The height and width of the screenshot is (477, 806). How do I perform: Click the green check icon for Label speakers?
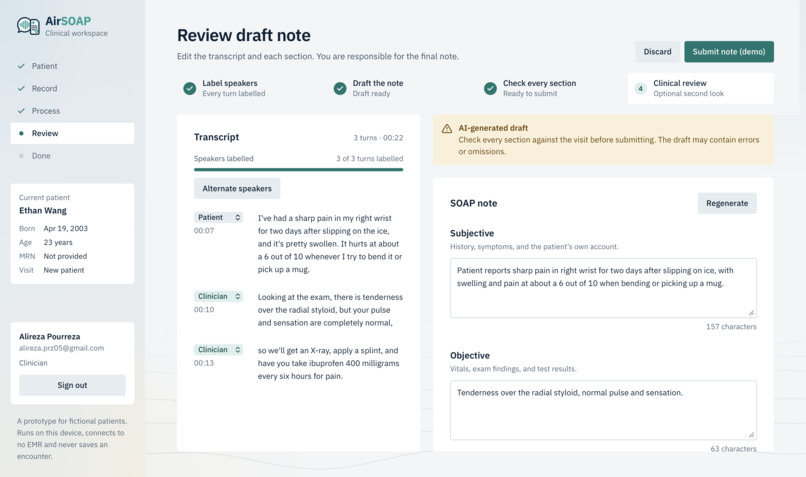coord(190,88)
